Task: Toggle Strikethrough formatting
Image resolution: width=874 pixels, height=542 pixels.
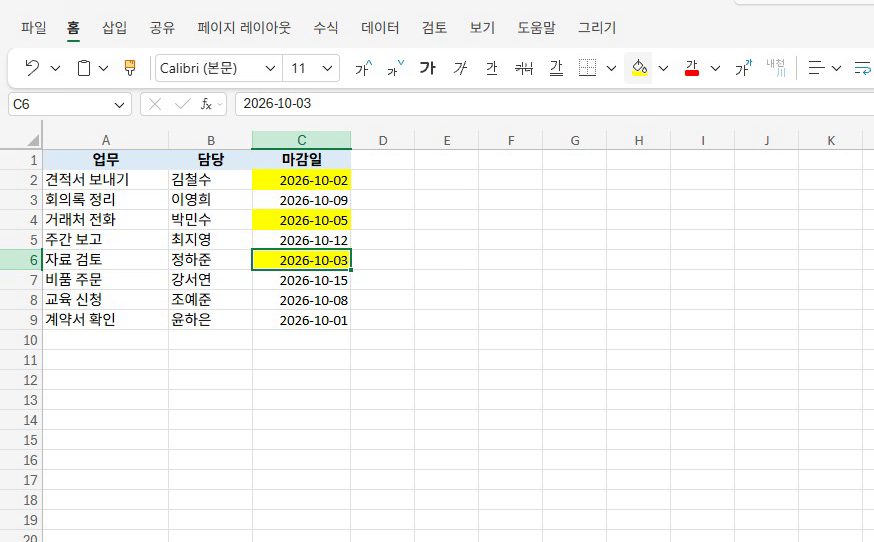Action: (x=524, y=68)
